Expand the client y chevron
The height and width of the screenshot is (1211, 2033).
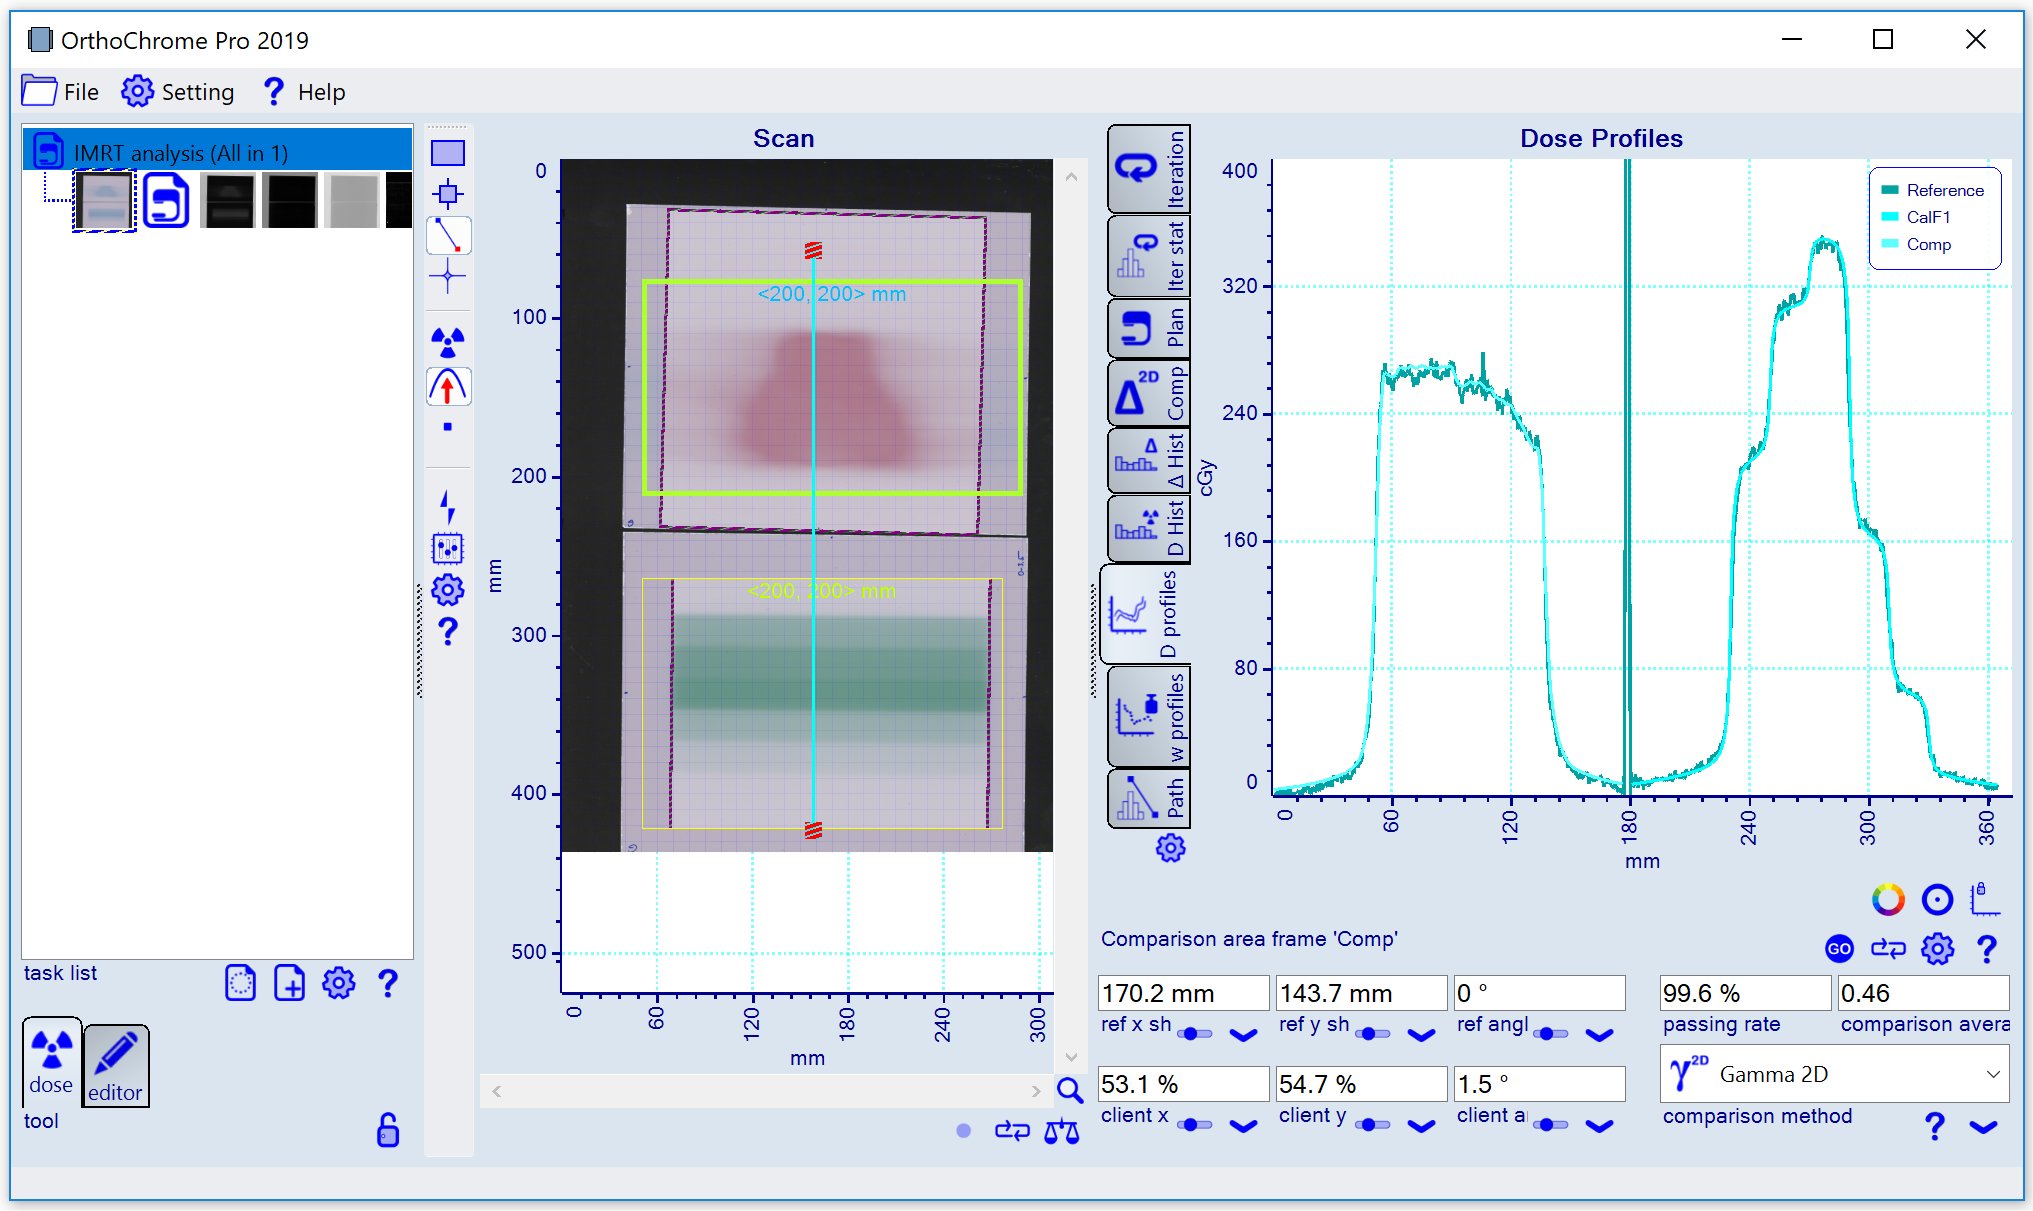point(1421,1126)
